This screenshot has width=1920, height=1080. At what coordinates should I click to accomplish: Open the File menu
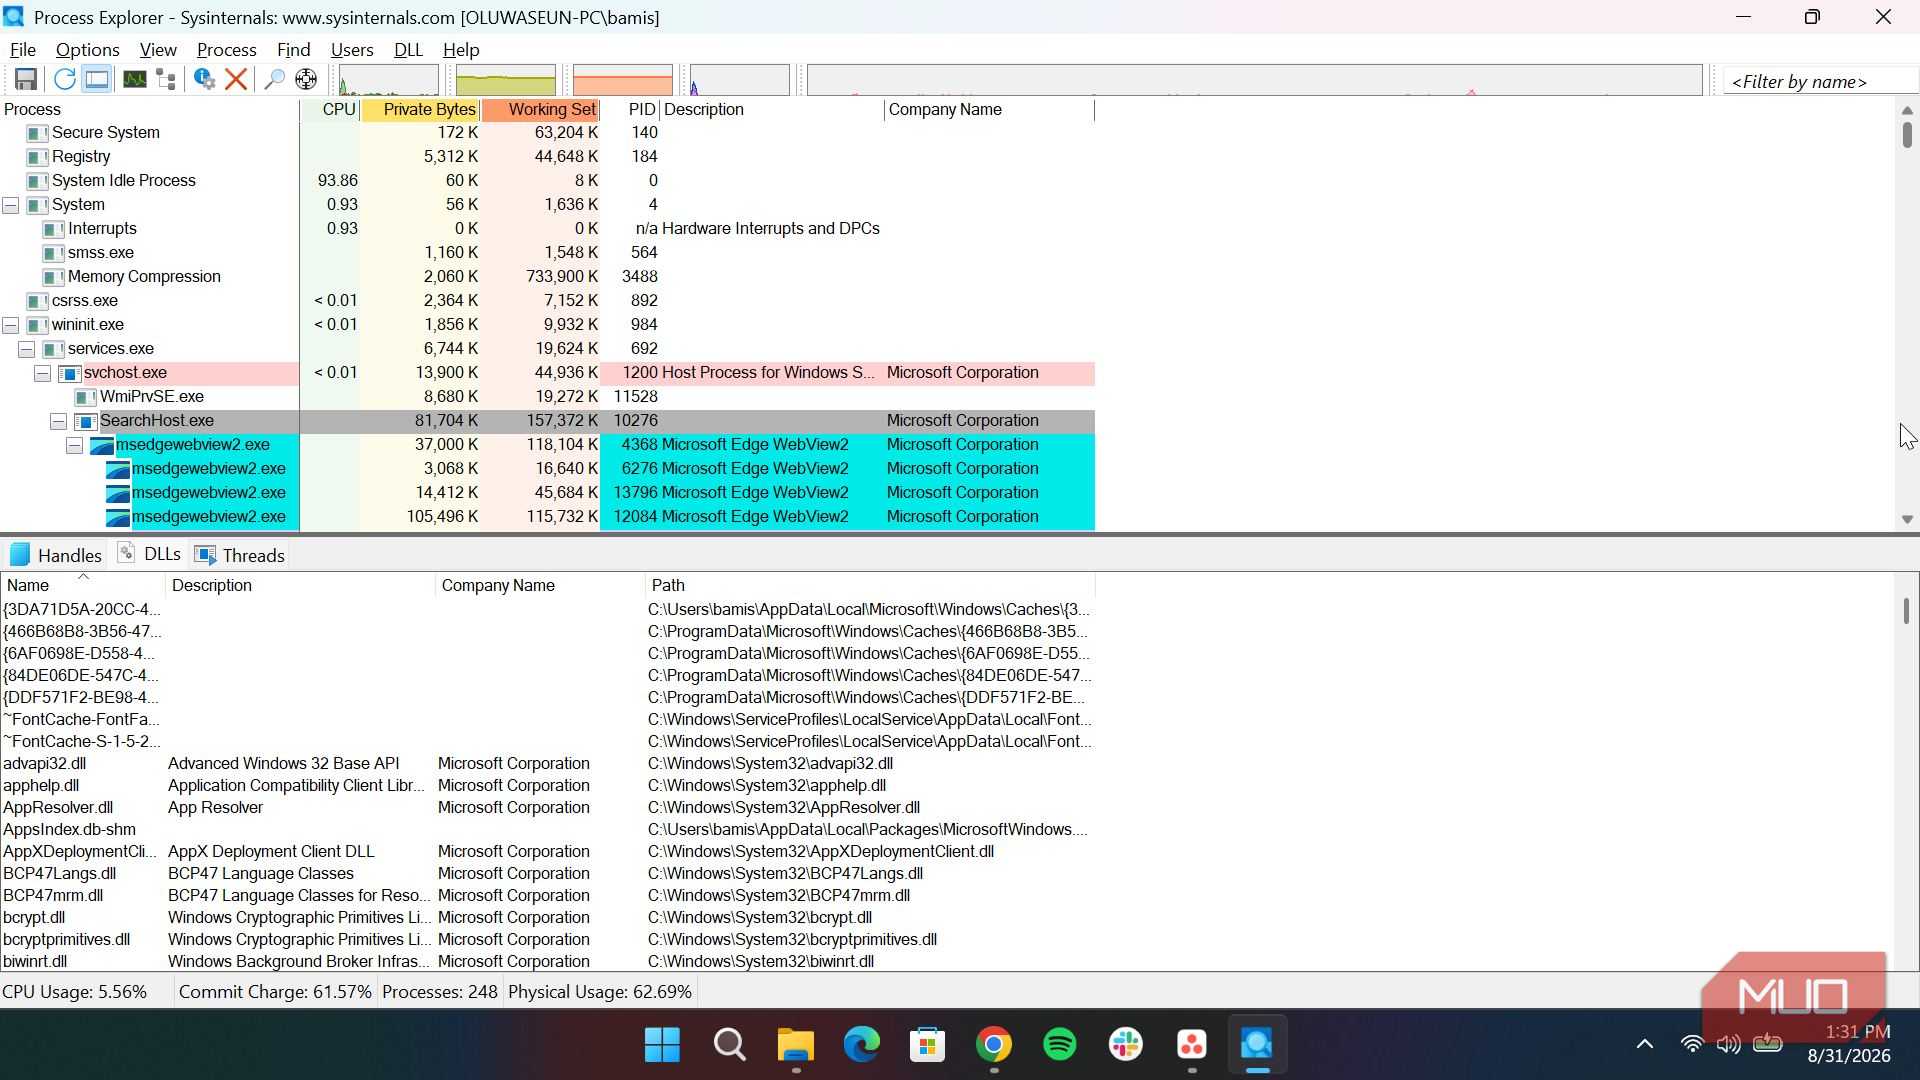22,50
